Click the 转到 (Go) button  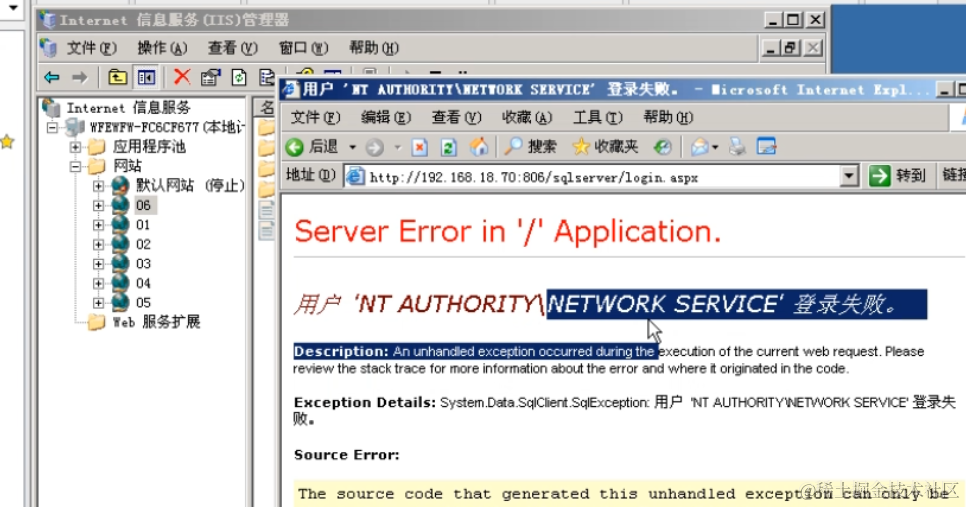coord(898,176)
